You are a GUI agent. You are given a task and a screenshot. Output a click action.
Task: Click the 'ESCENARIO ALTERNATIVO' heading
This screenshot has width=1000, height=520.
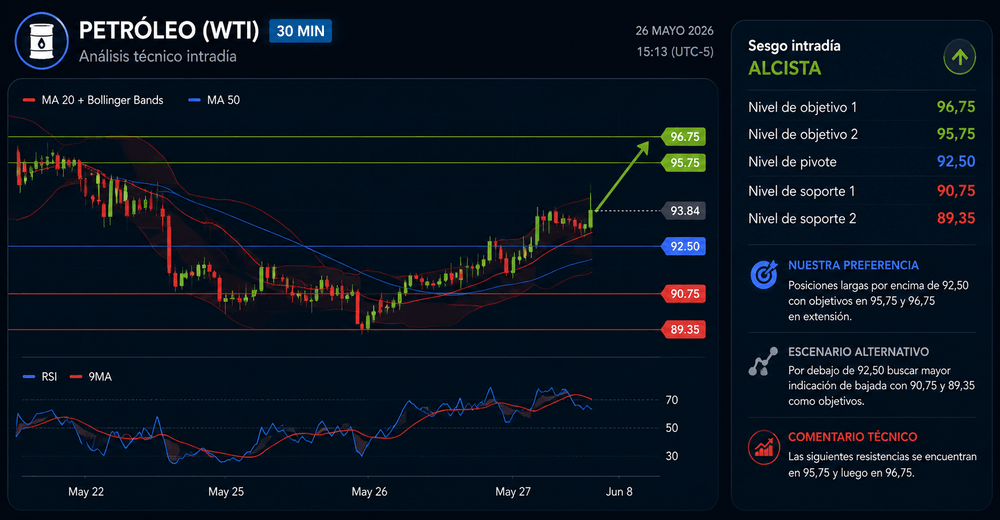[858, 352]
